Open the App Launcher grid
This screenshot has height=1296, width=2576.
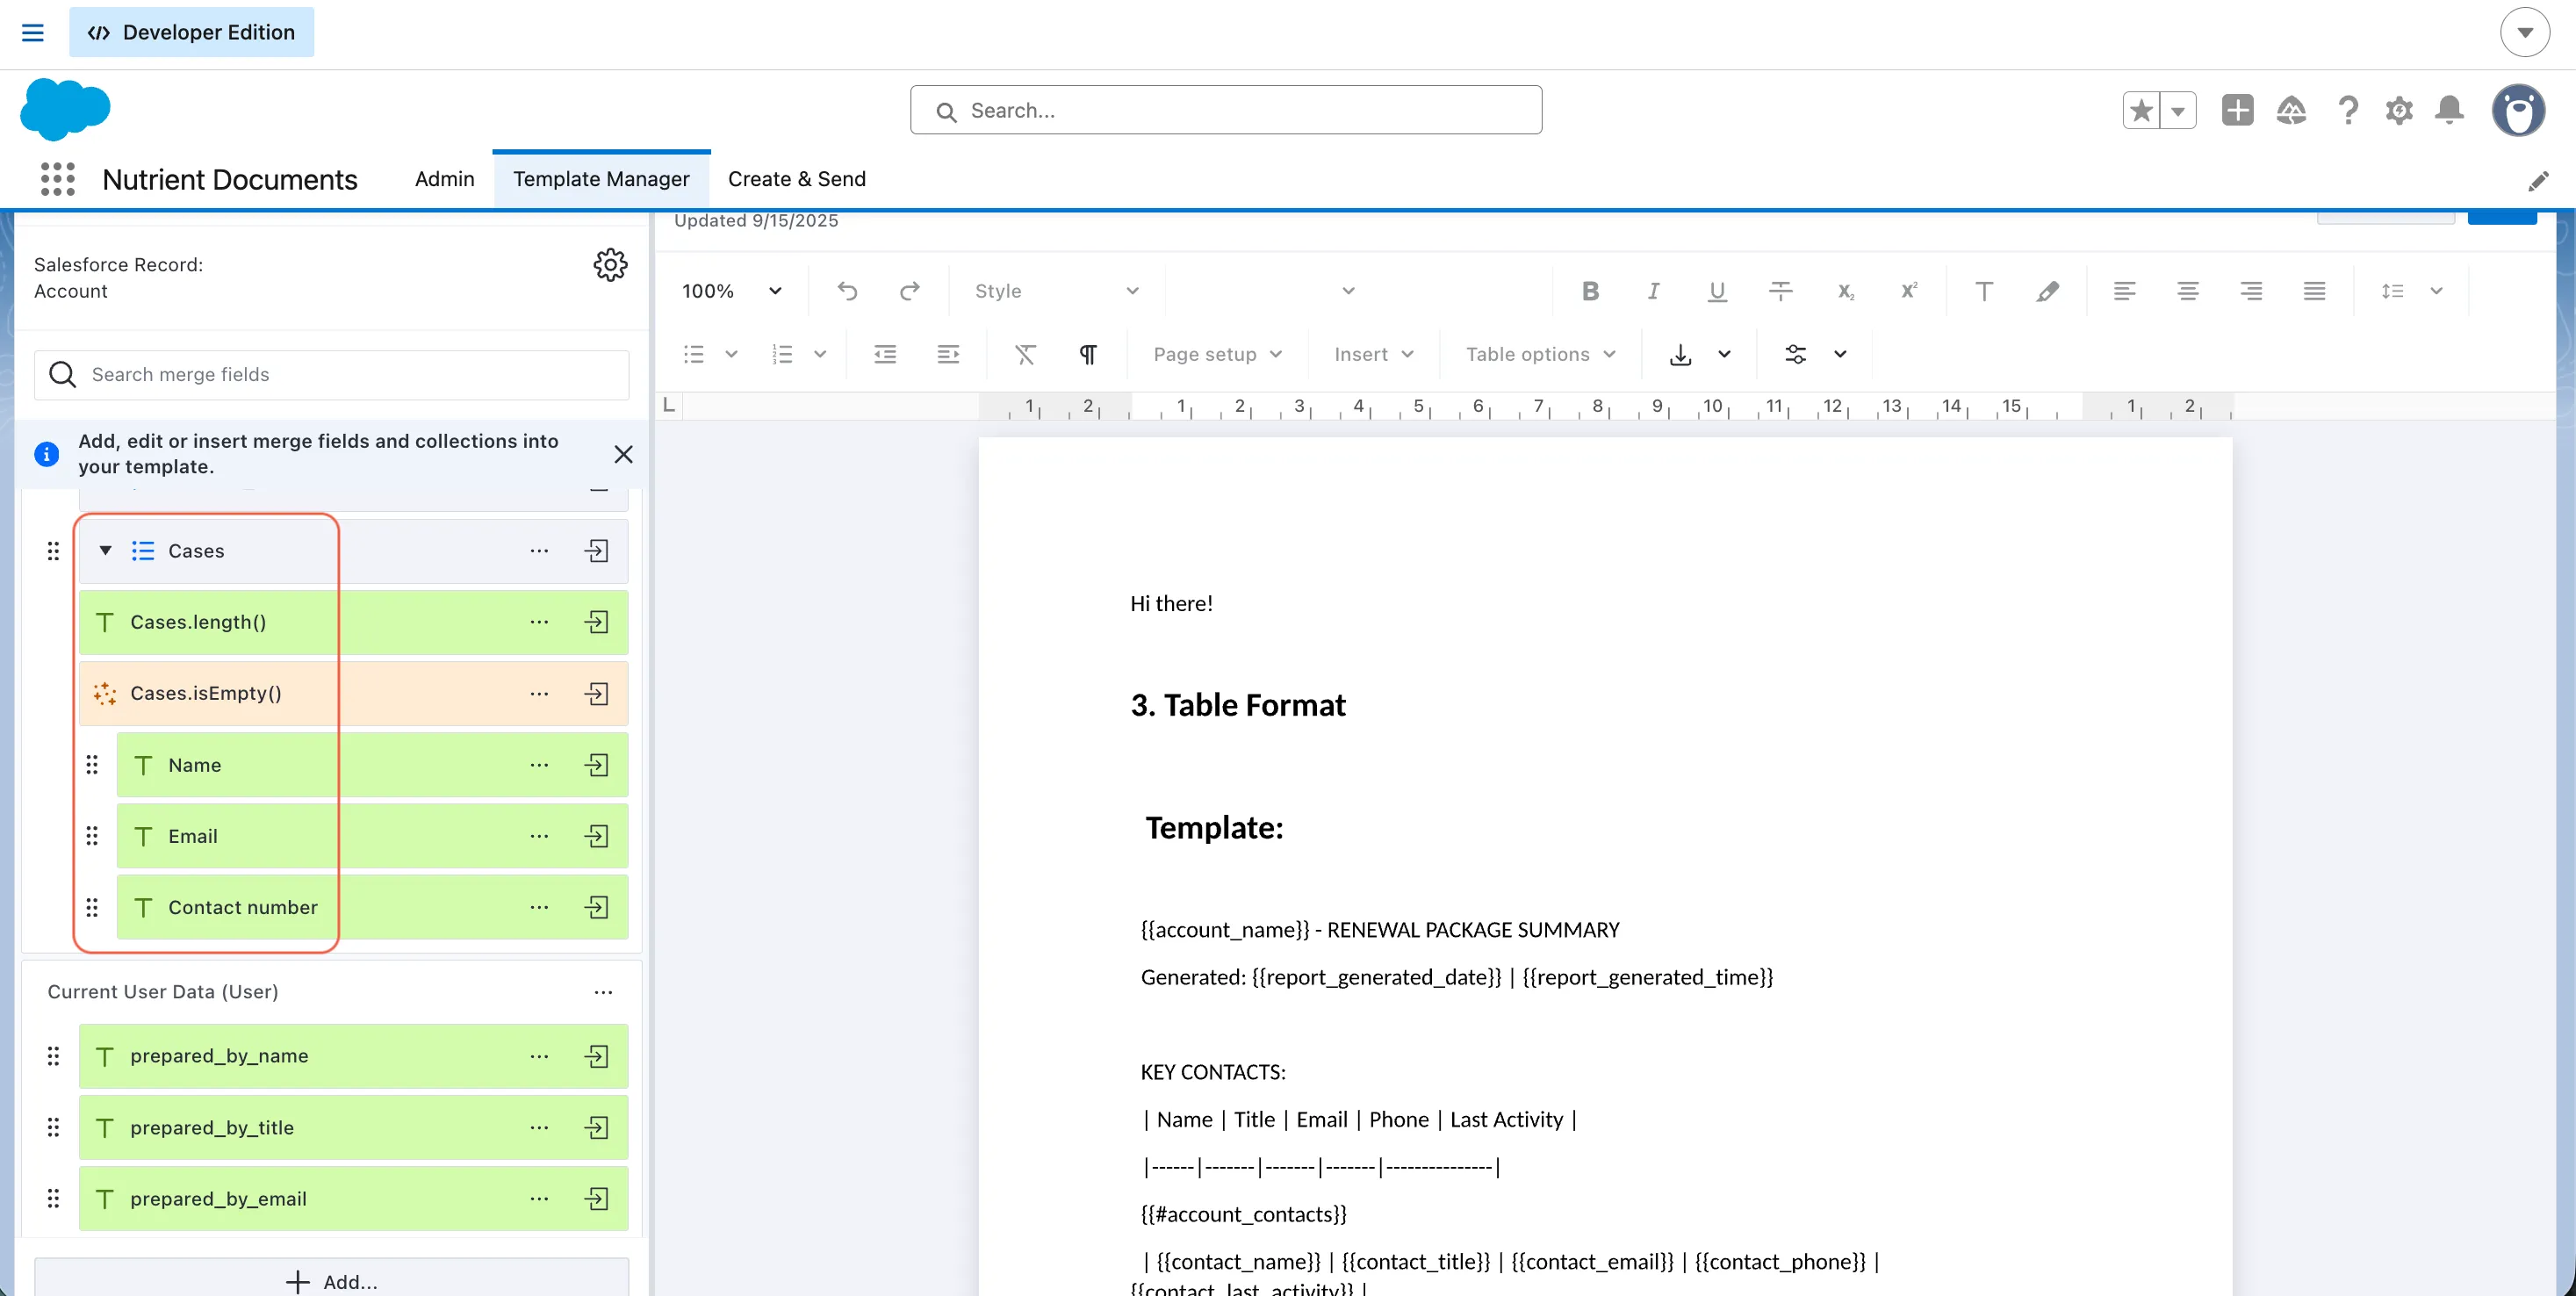(58, 179)
